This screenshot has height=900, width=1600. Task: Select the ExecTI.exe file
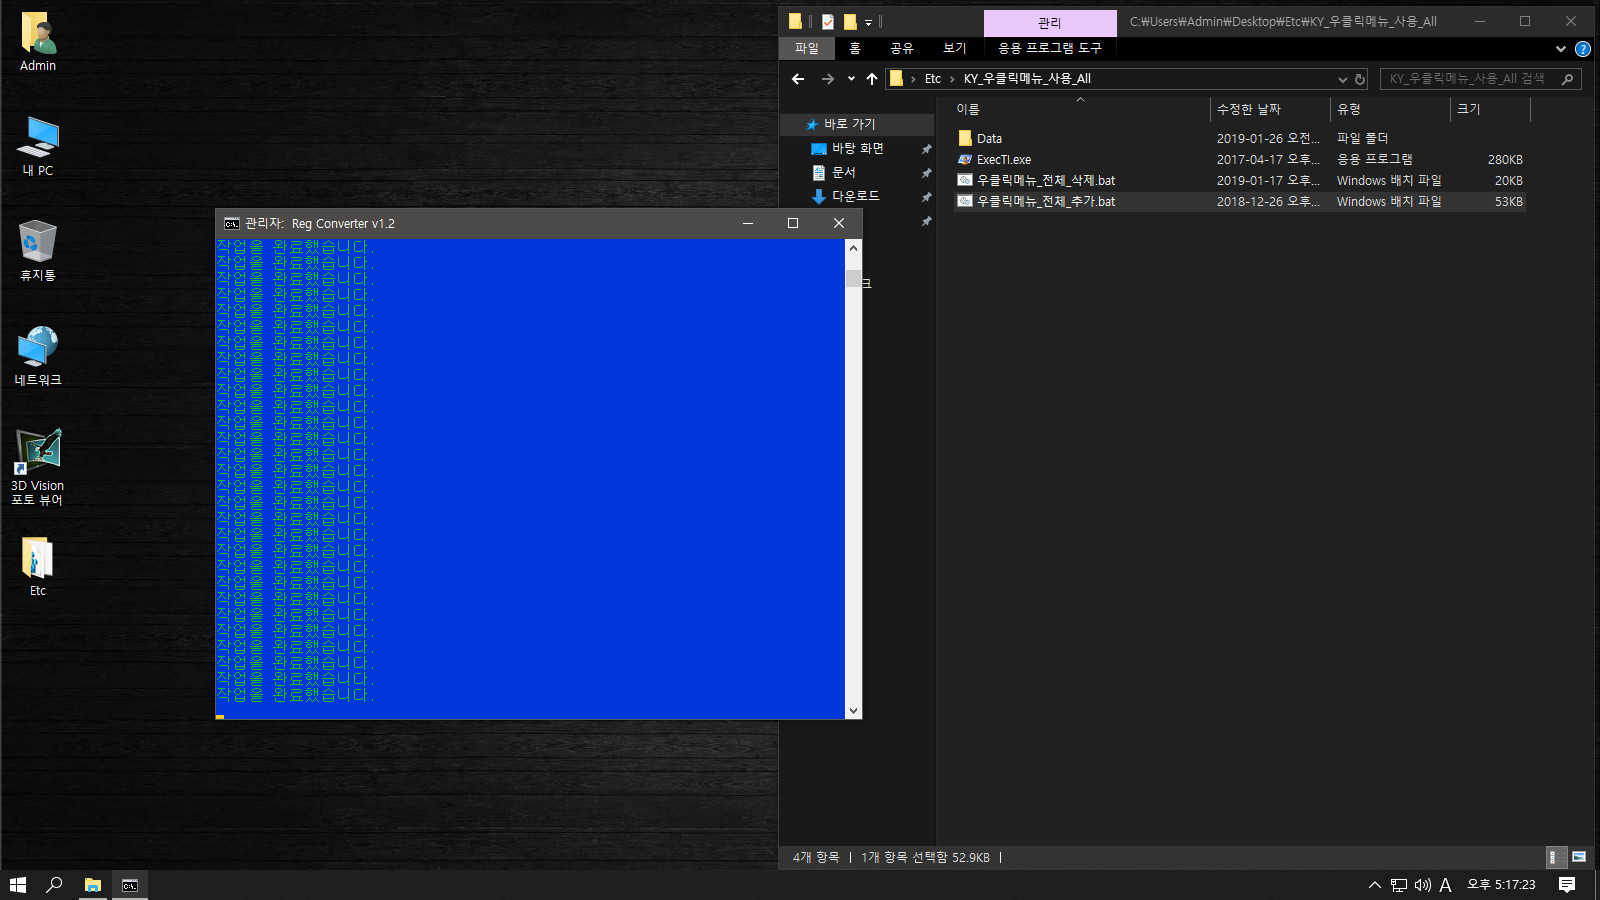[1240, 160]
